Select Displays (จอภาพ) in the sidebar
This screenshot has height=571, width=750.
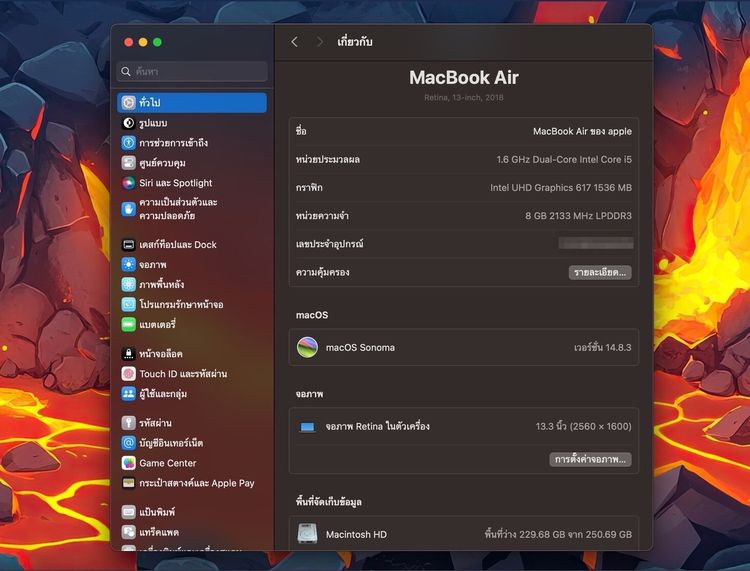(x=152, y=265)
